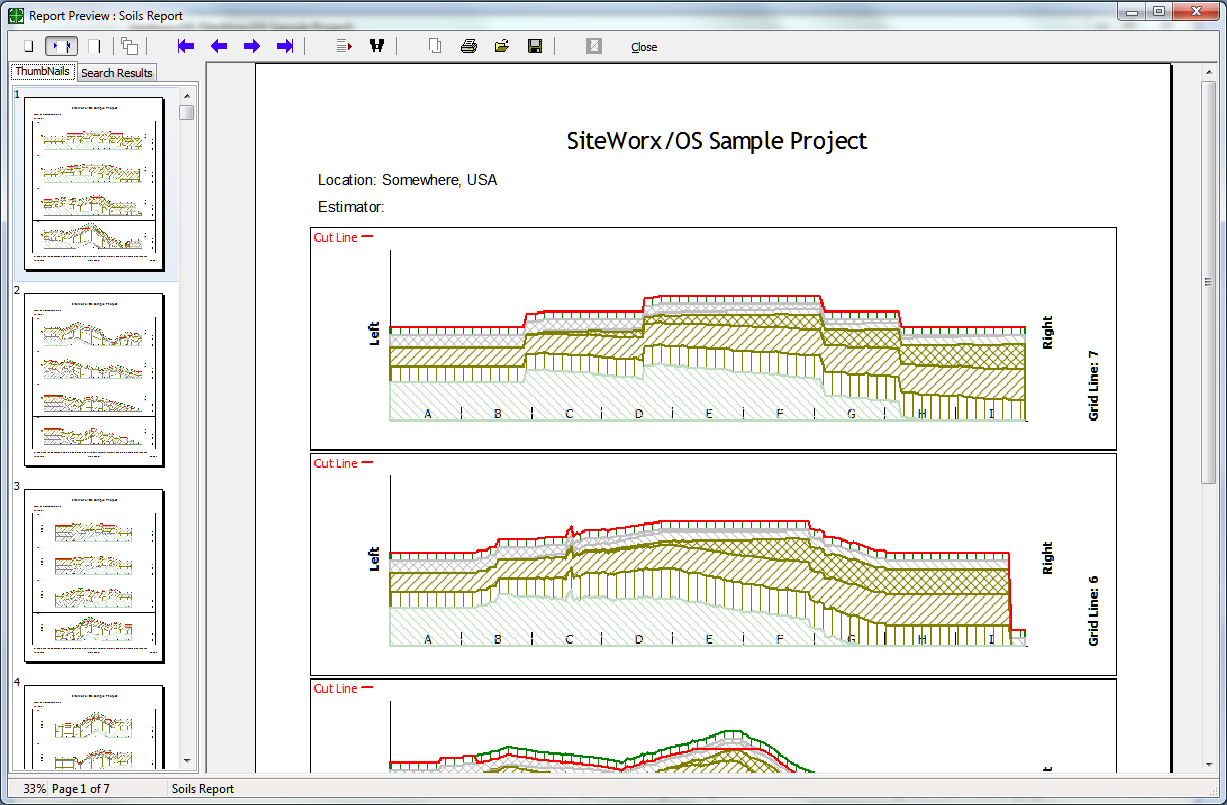Click the copy page icon

[x=435, y=46]
